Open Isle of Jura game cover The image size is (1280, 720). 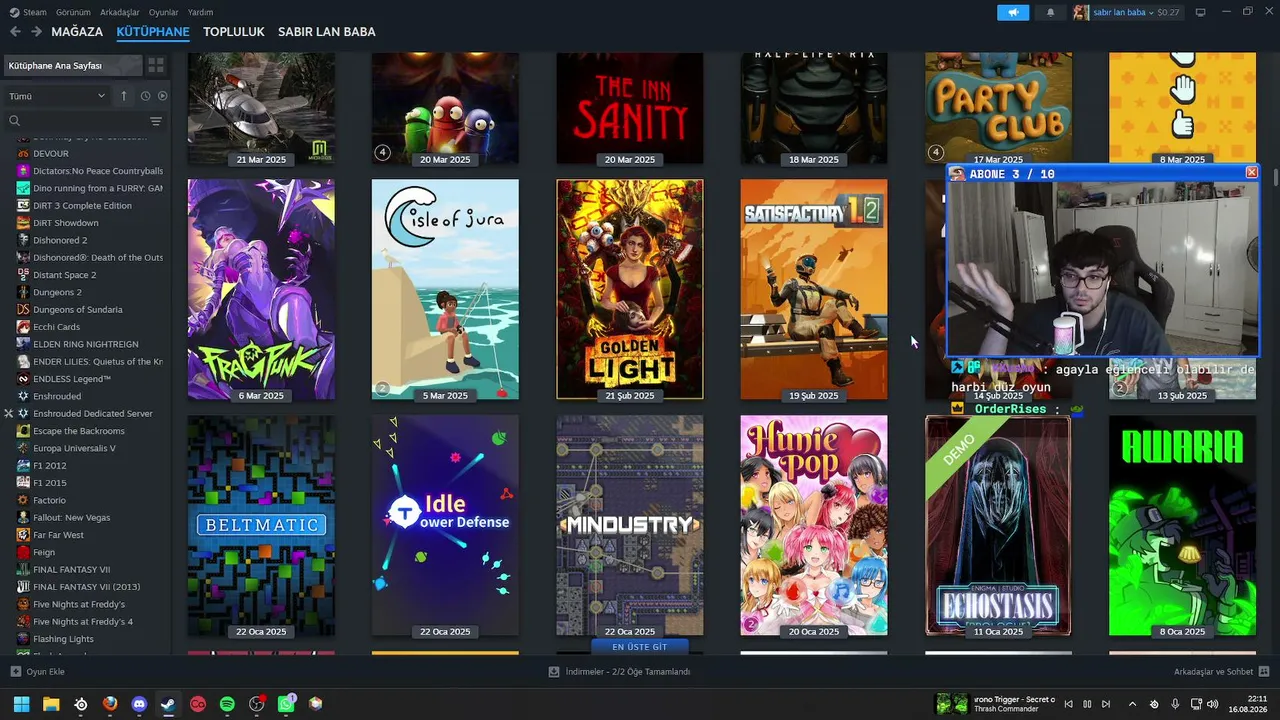pos(445,289)
